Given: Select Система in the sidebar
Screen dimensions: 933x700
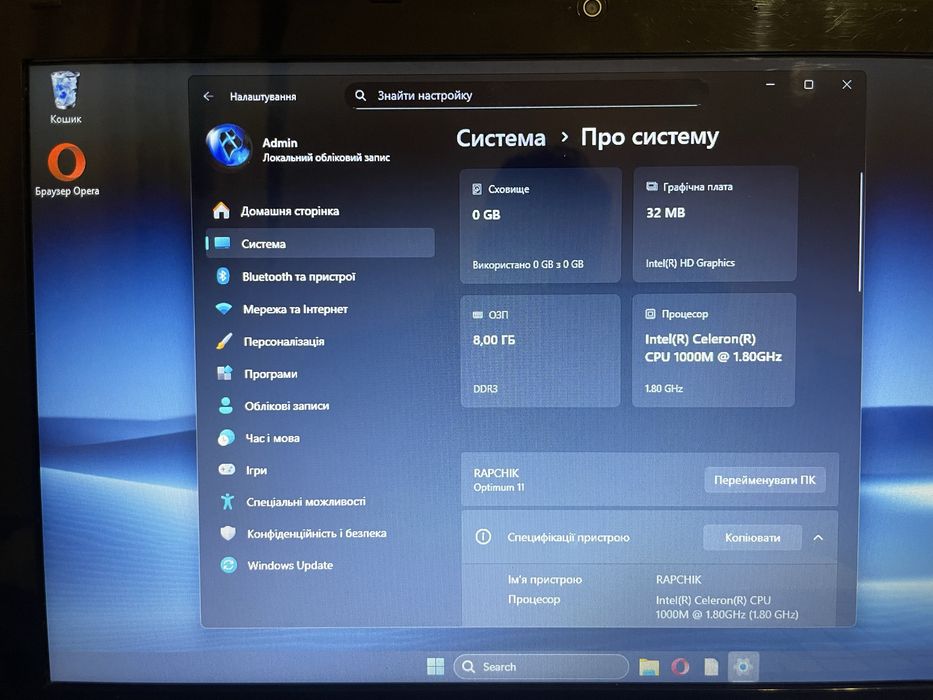Looking at the screenshot, I should tap(320, 243).
